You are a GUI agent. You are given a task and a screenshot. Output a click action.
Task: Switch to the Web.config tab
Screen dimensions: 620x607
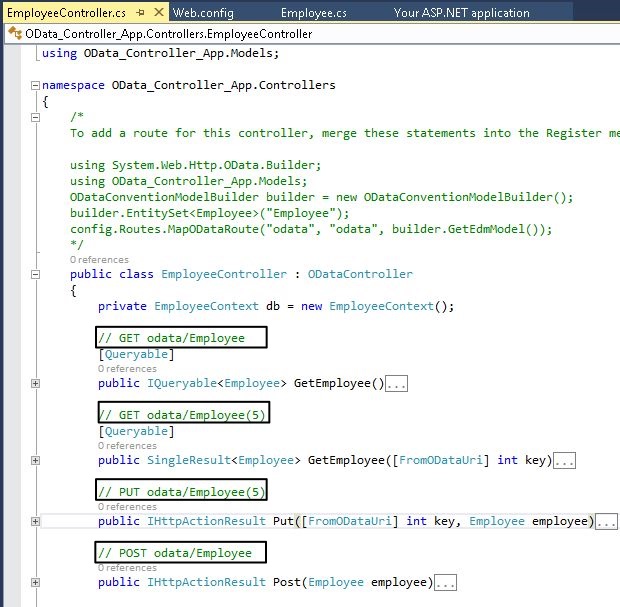[203, 13]
